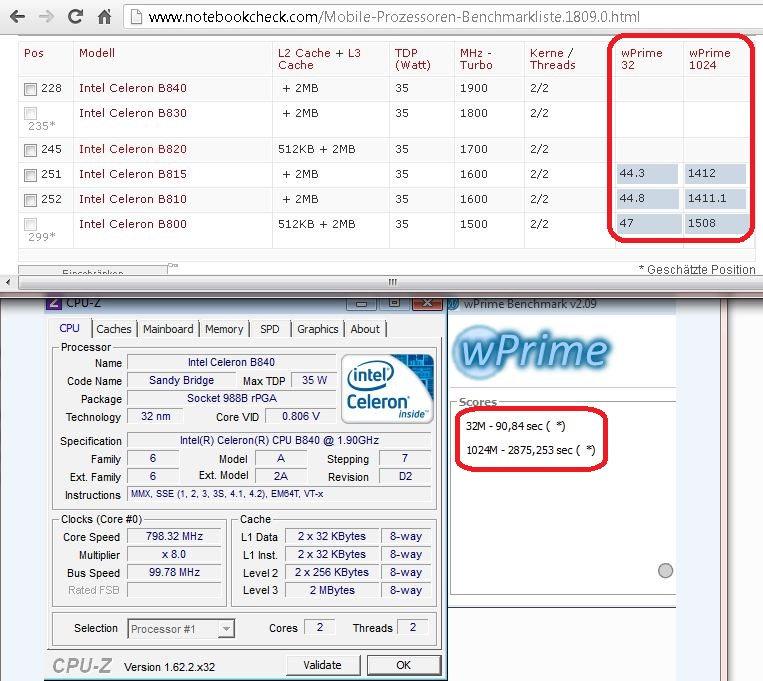Switch to SPD tab
763x681 pixels.
270,329
